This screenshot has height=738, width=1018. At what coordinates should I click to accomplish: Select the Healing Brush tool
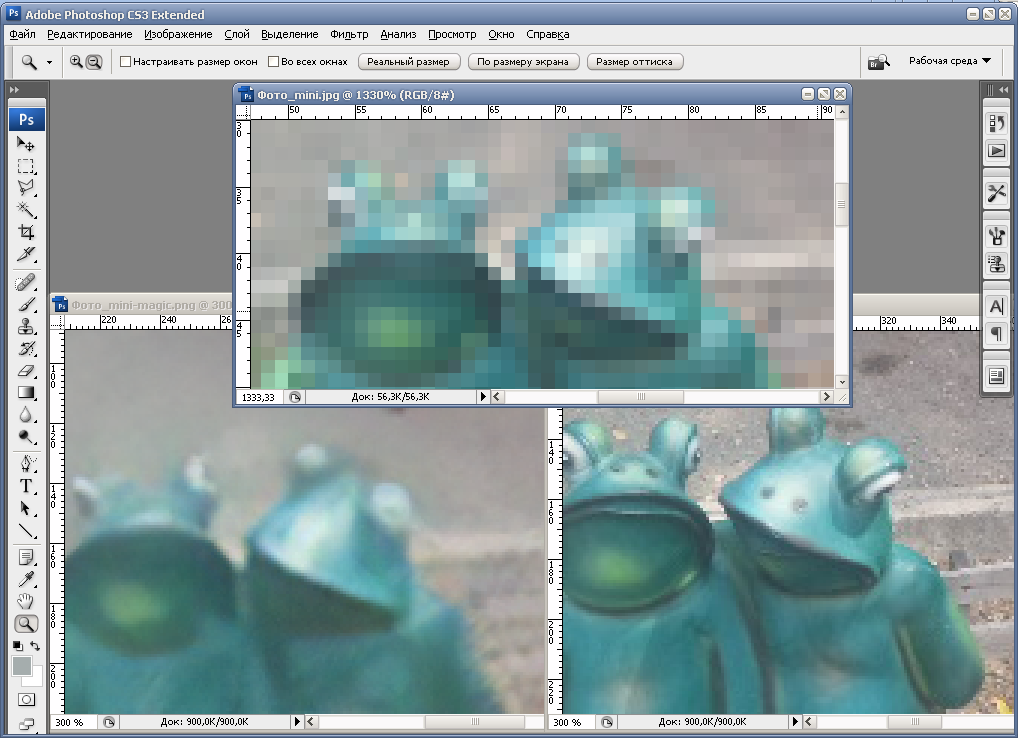[x=26, y=283]
